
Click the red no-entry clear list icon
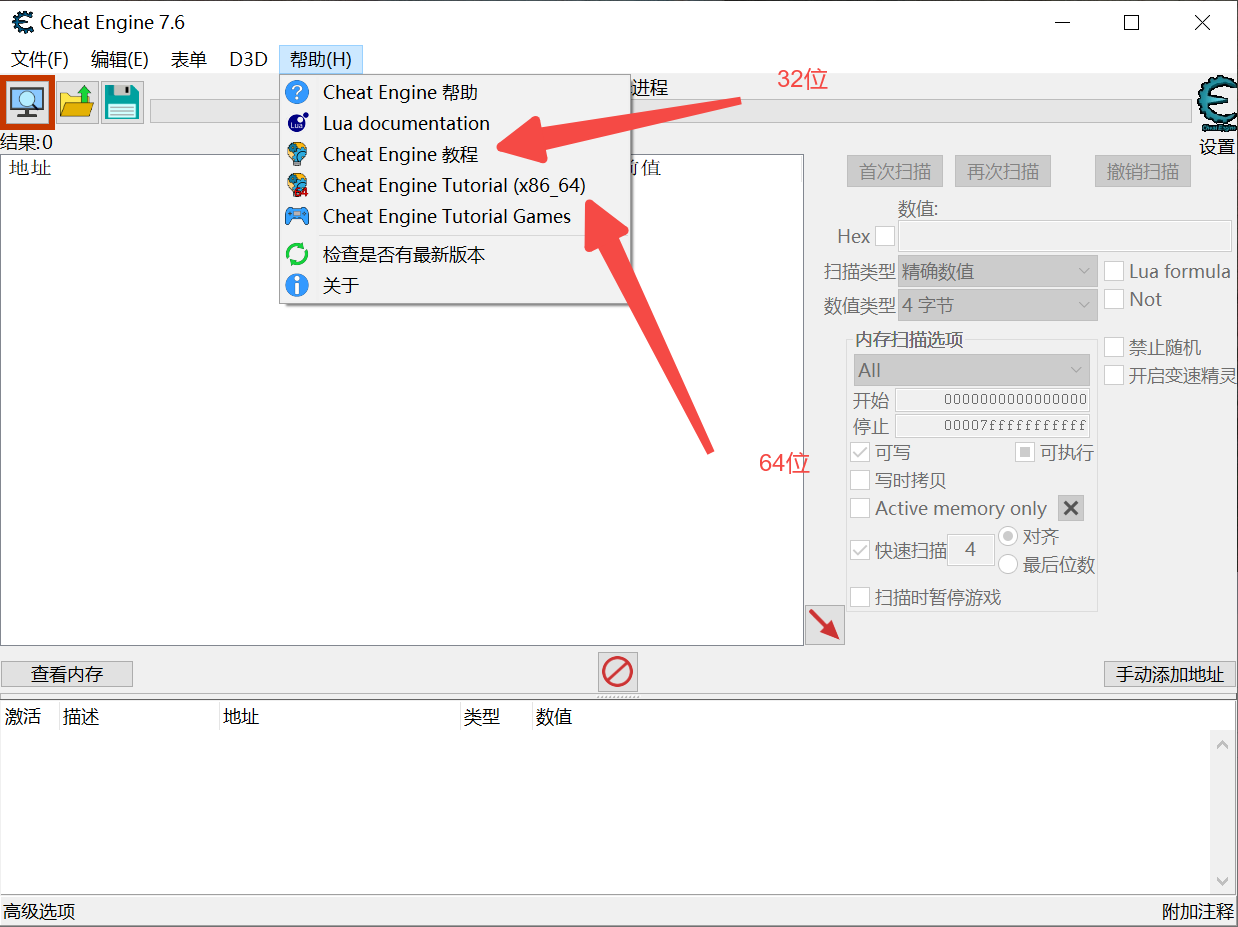618,672
